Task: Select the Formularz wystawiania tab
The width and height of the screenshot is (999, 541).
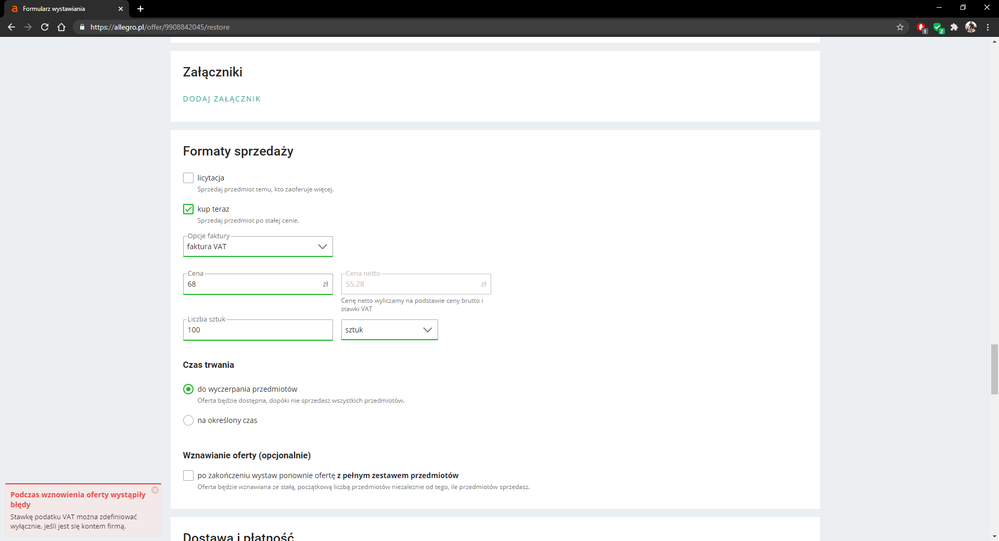Action: tap(60, 8)
